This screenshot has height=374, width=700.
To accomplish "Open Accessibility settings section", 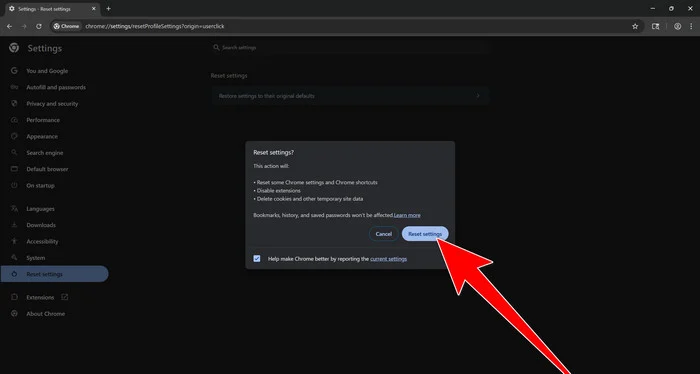I will (42, 241).
